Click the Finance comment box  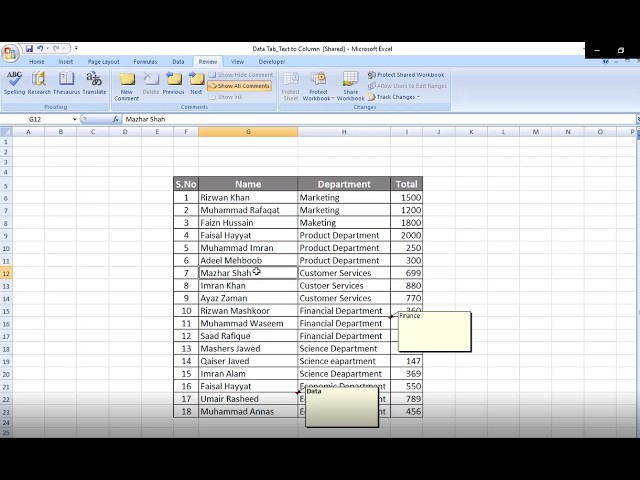click(x=434, y=331)
